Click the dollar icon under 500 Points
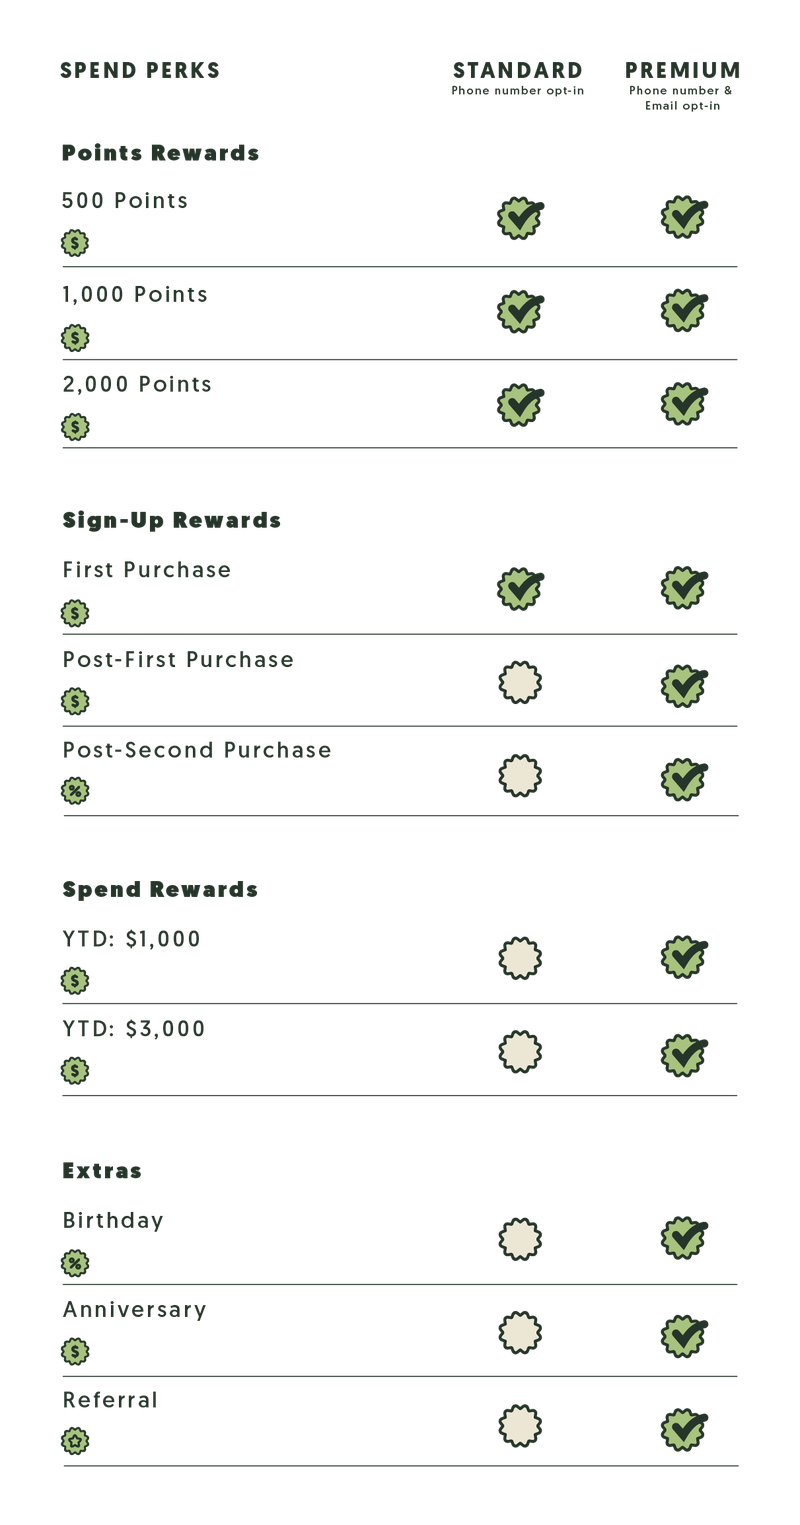 pos(75,243)
